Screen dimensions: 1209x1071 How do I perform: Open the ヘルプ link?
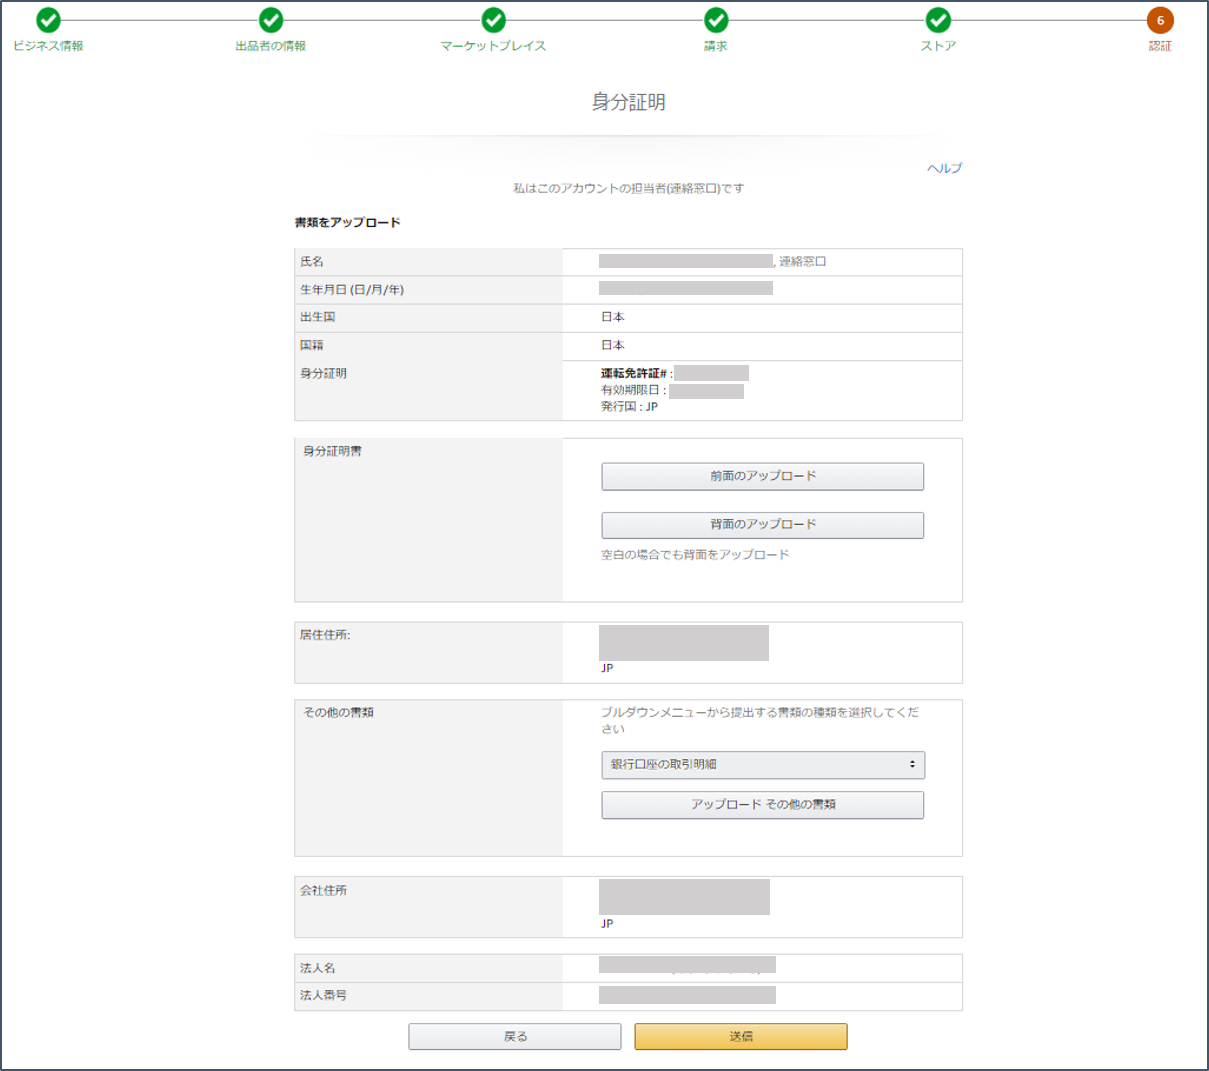click(x=944, y=168)
